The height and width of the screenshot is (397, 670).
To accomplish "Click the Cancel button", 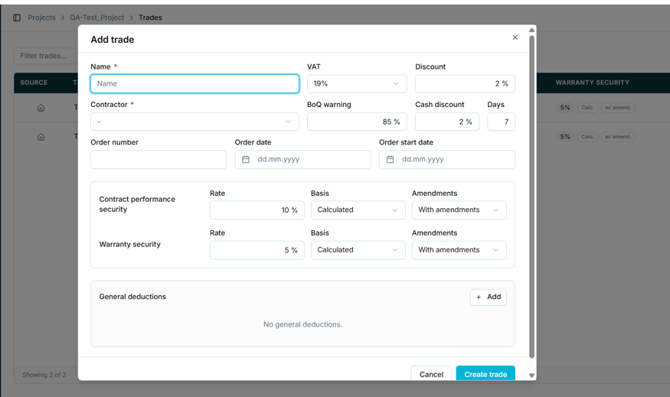I will [x=431, y=374].
